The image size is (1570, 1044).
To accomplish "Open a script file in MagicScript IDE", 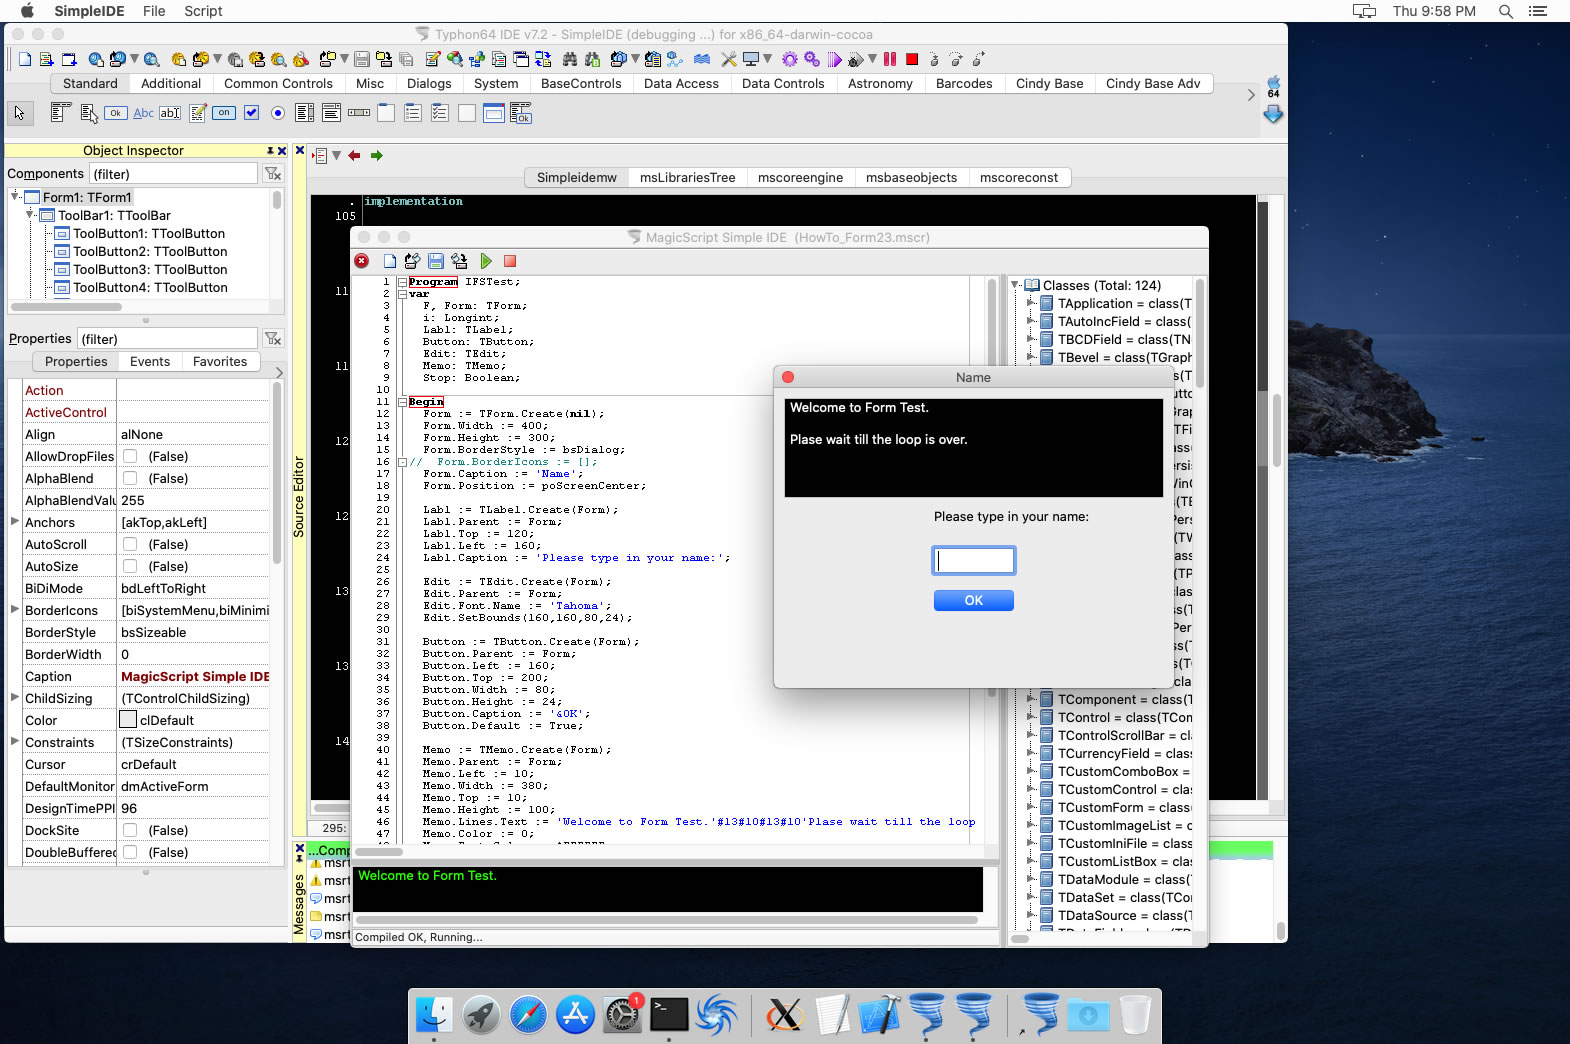I will [x=412, y=261].
